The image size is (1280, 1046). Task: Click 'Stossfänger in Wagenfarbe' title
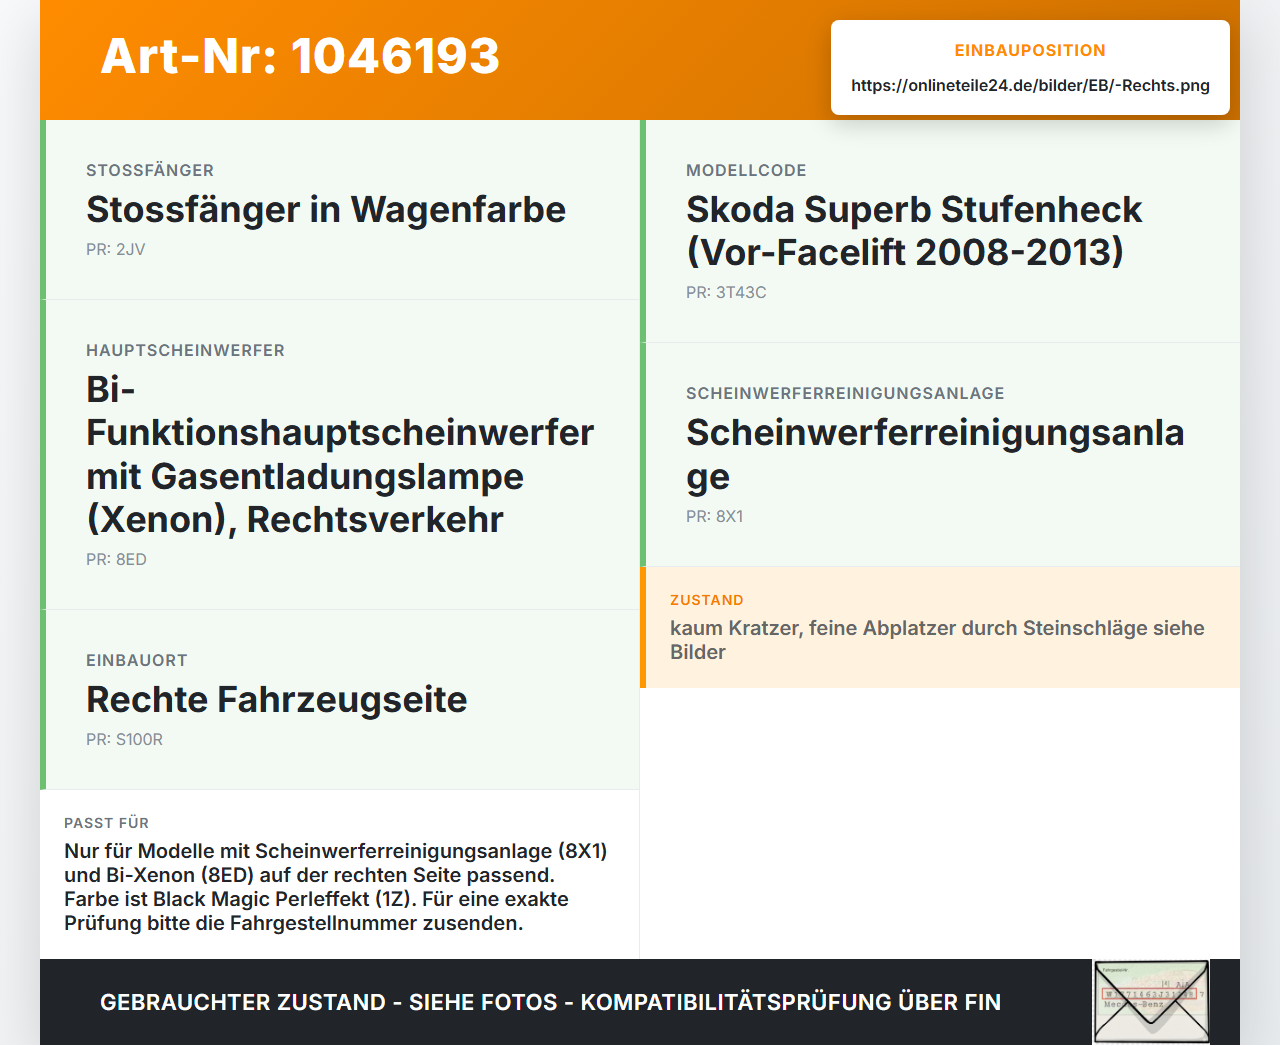pos(326,210)
